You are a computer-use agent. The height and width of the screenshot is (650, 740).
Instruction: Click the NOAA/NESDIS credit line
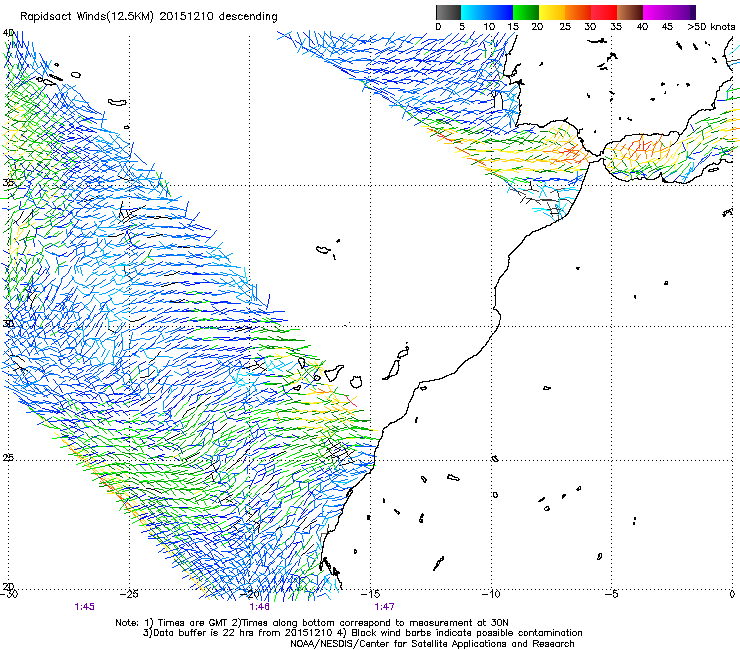click(x=432, y=644)
